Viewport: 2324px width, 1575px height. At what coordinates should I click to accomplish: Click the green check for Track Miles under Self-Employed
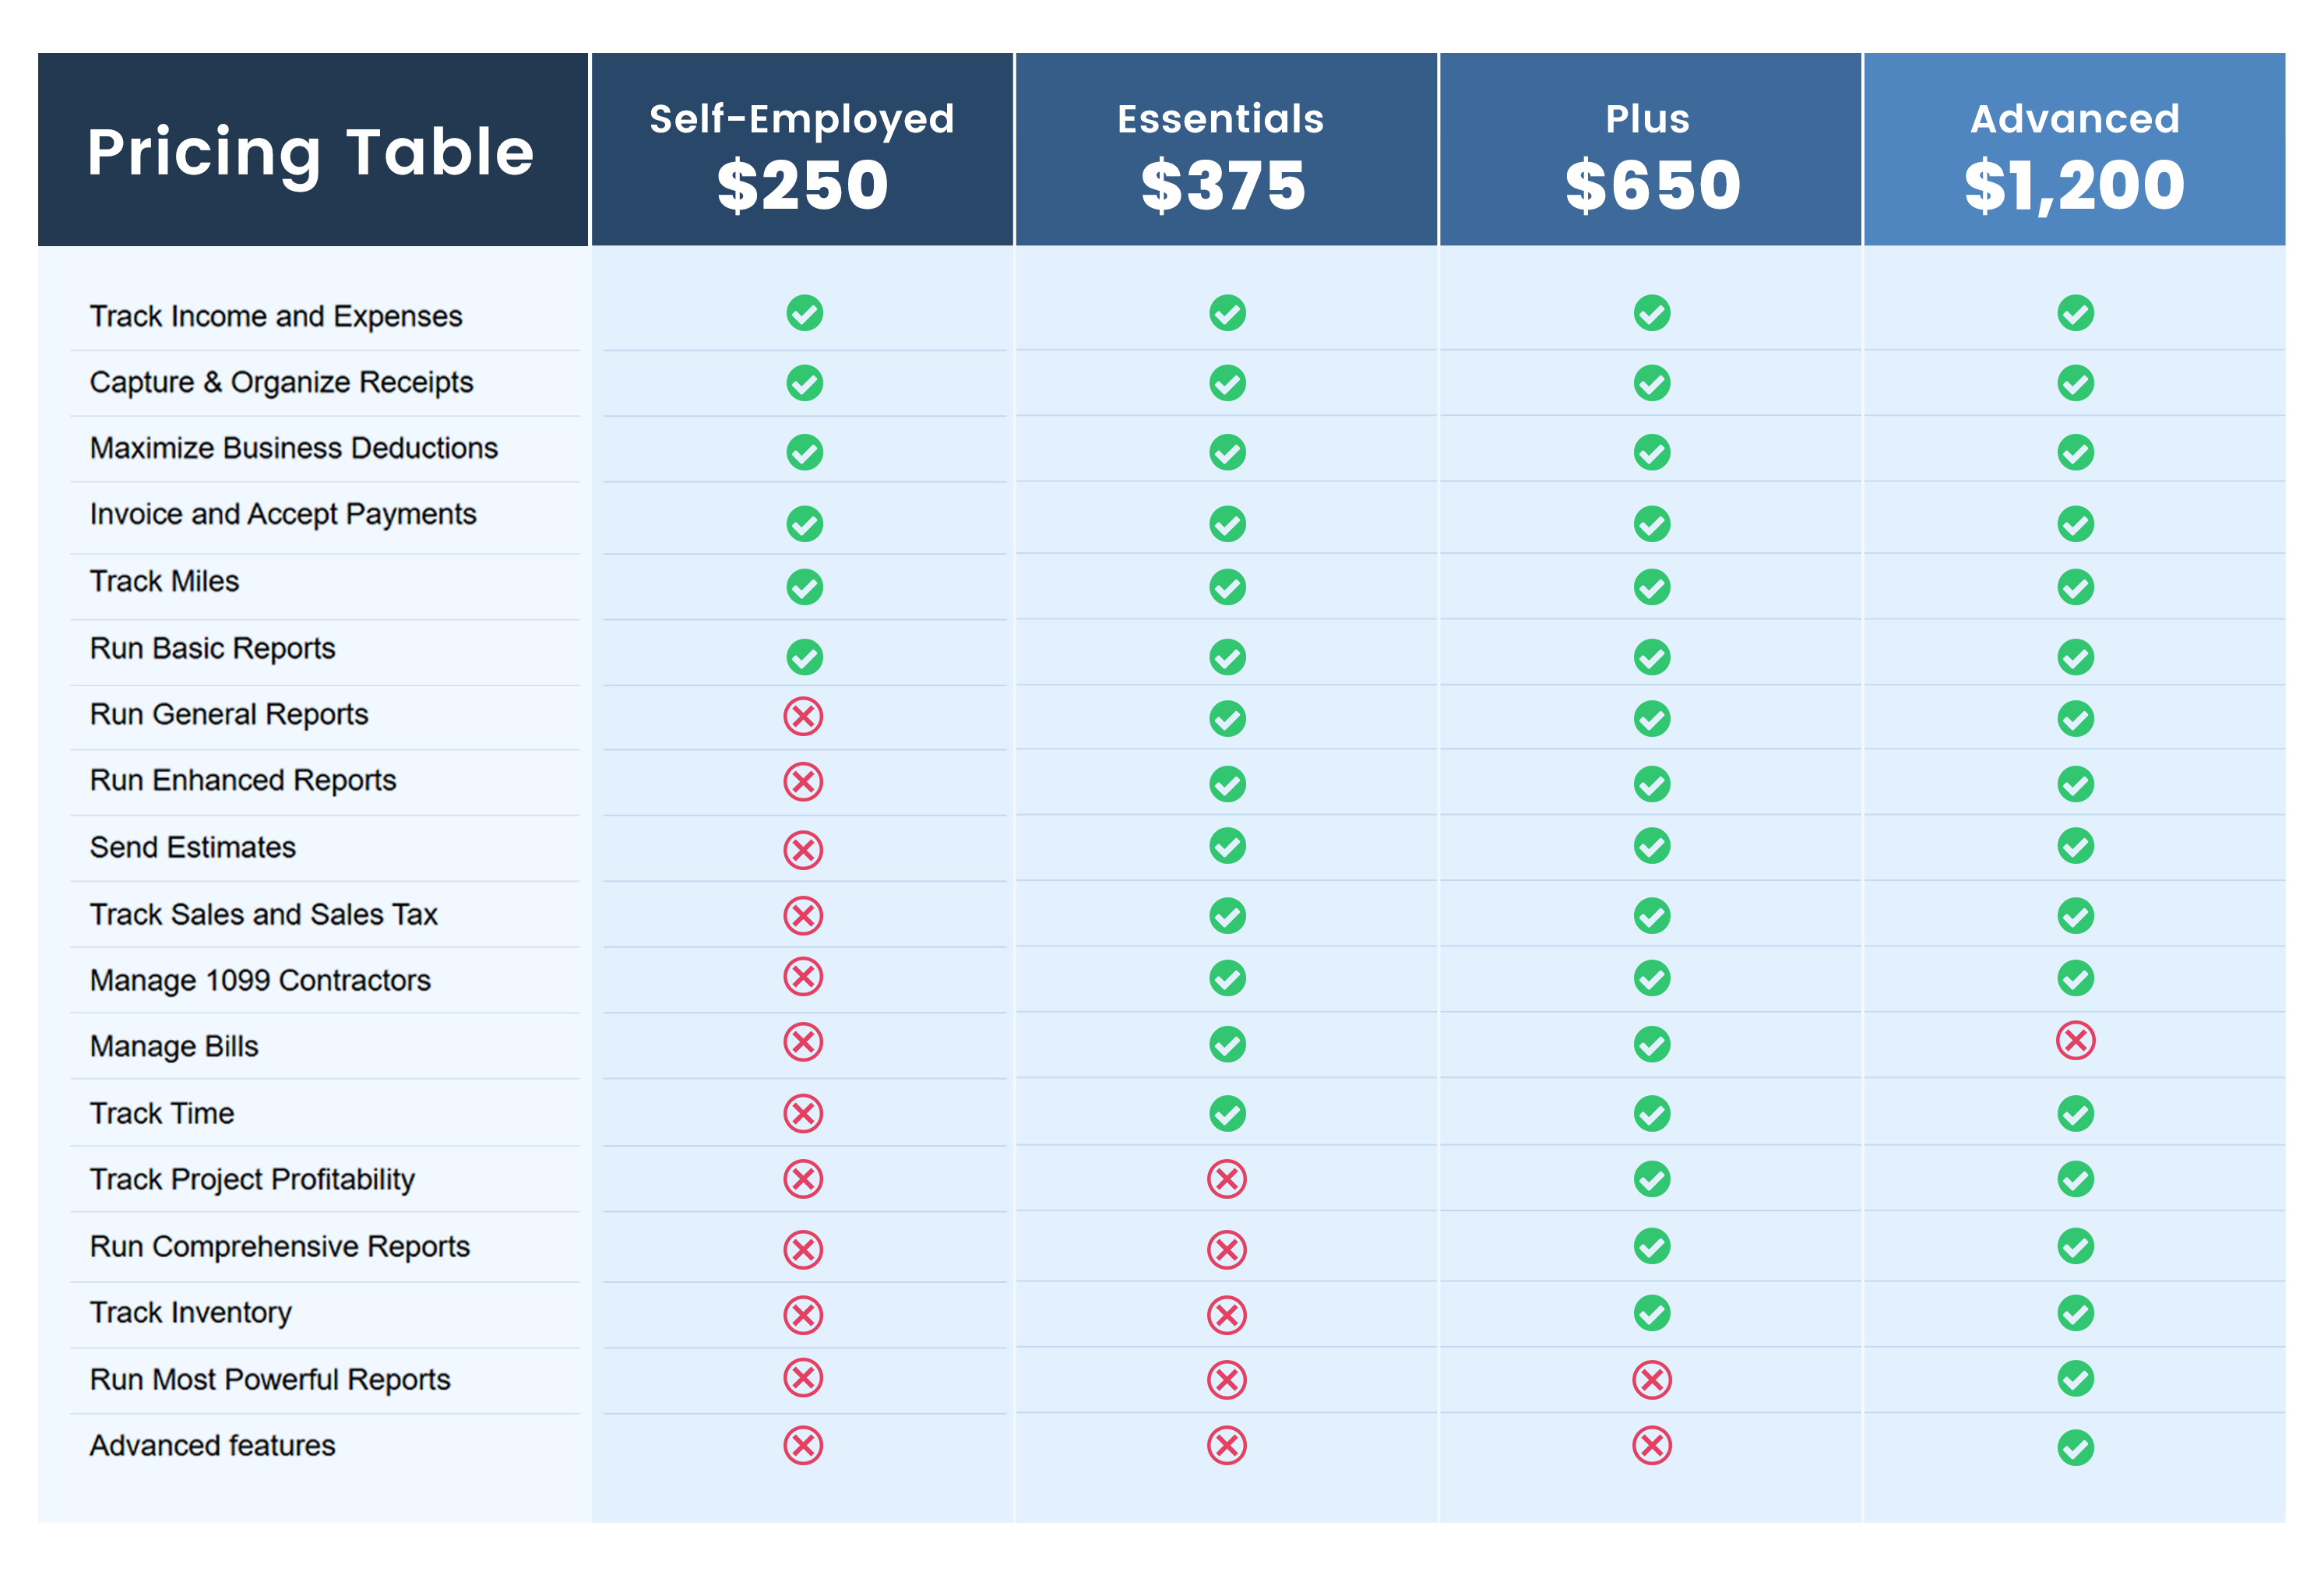804,587
